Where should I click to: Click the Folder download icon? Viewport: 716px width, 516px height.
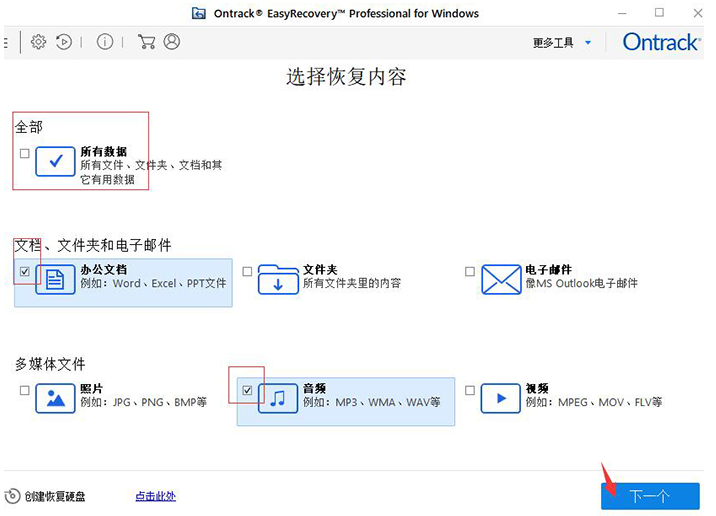tap(278, 279)
